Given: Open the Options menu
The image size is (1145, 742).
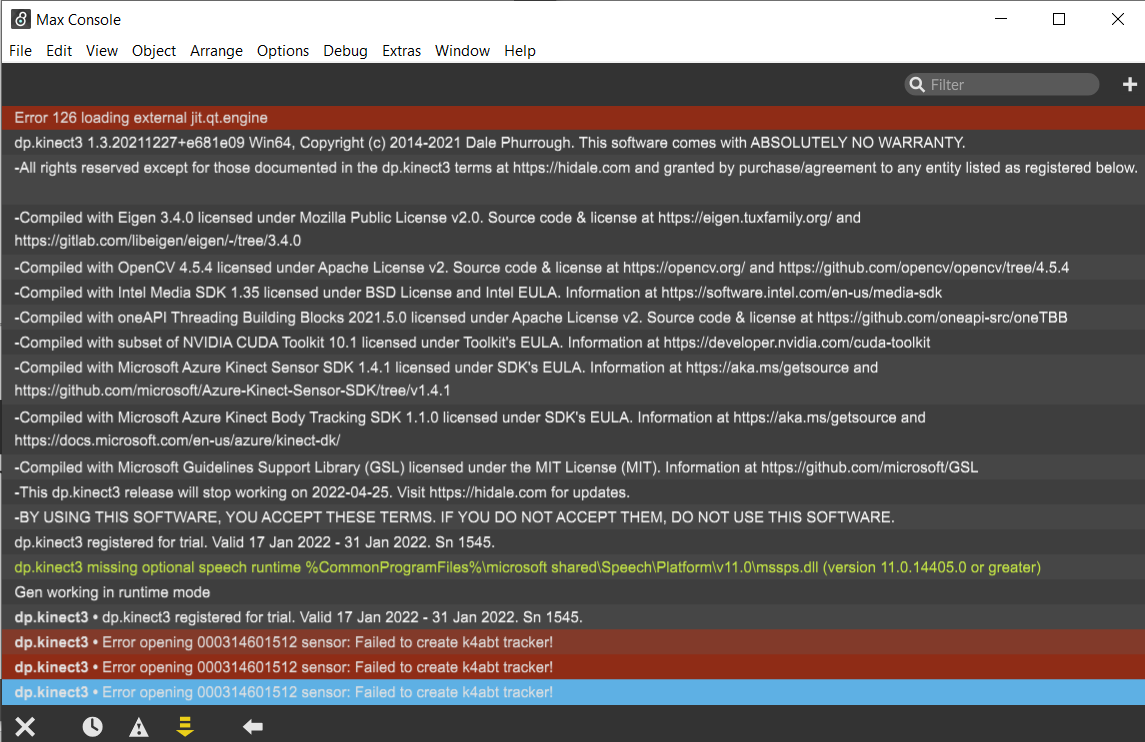Looking at the screenshot, I should 283,51.
